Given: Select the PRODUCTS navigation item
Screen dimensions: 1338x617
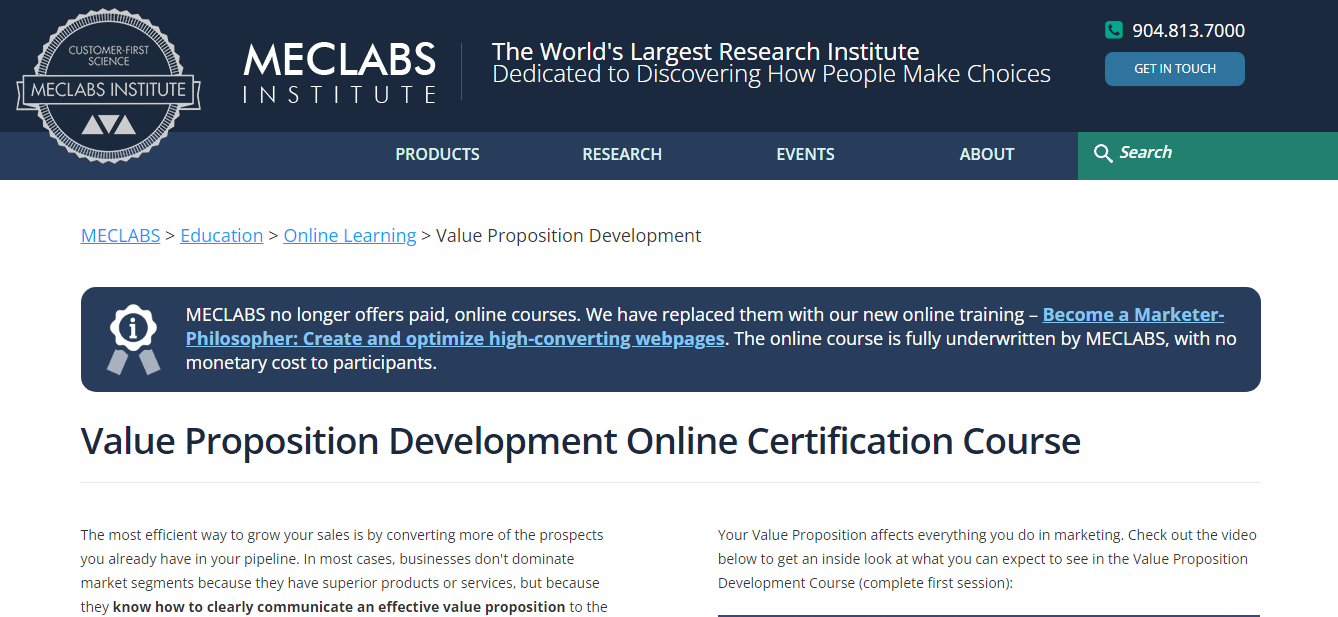Looking at the screenshot, I should coord(437,153).
